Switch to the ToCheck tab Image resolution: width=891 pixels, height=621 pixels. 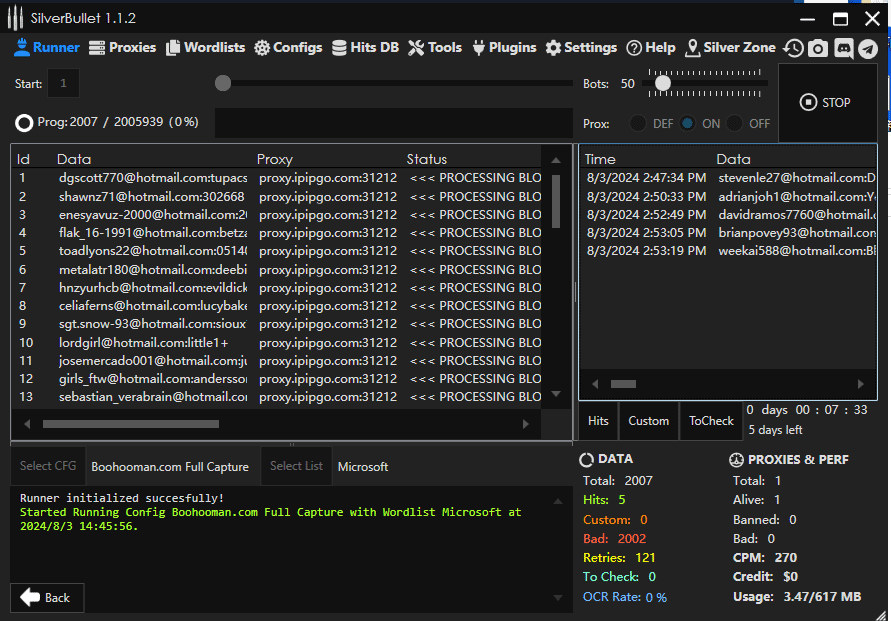coord(711,421)
